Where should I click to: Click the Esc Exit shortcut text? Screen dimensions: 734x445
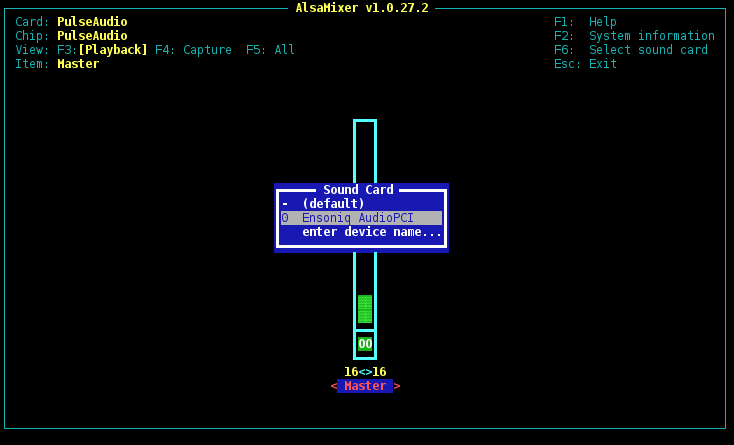point(585,64)
